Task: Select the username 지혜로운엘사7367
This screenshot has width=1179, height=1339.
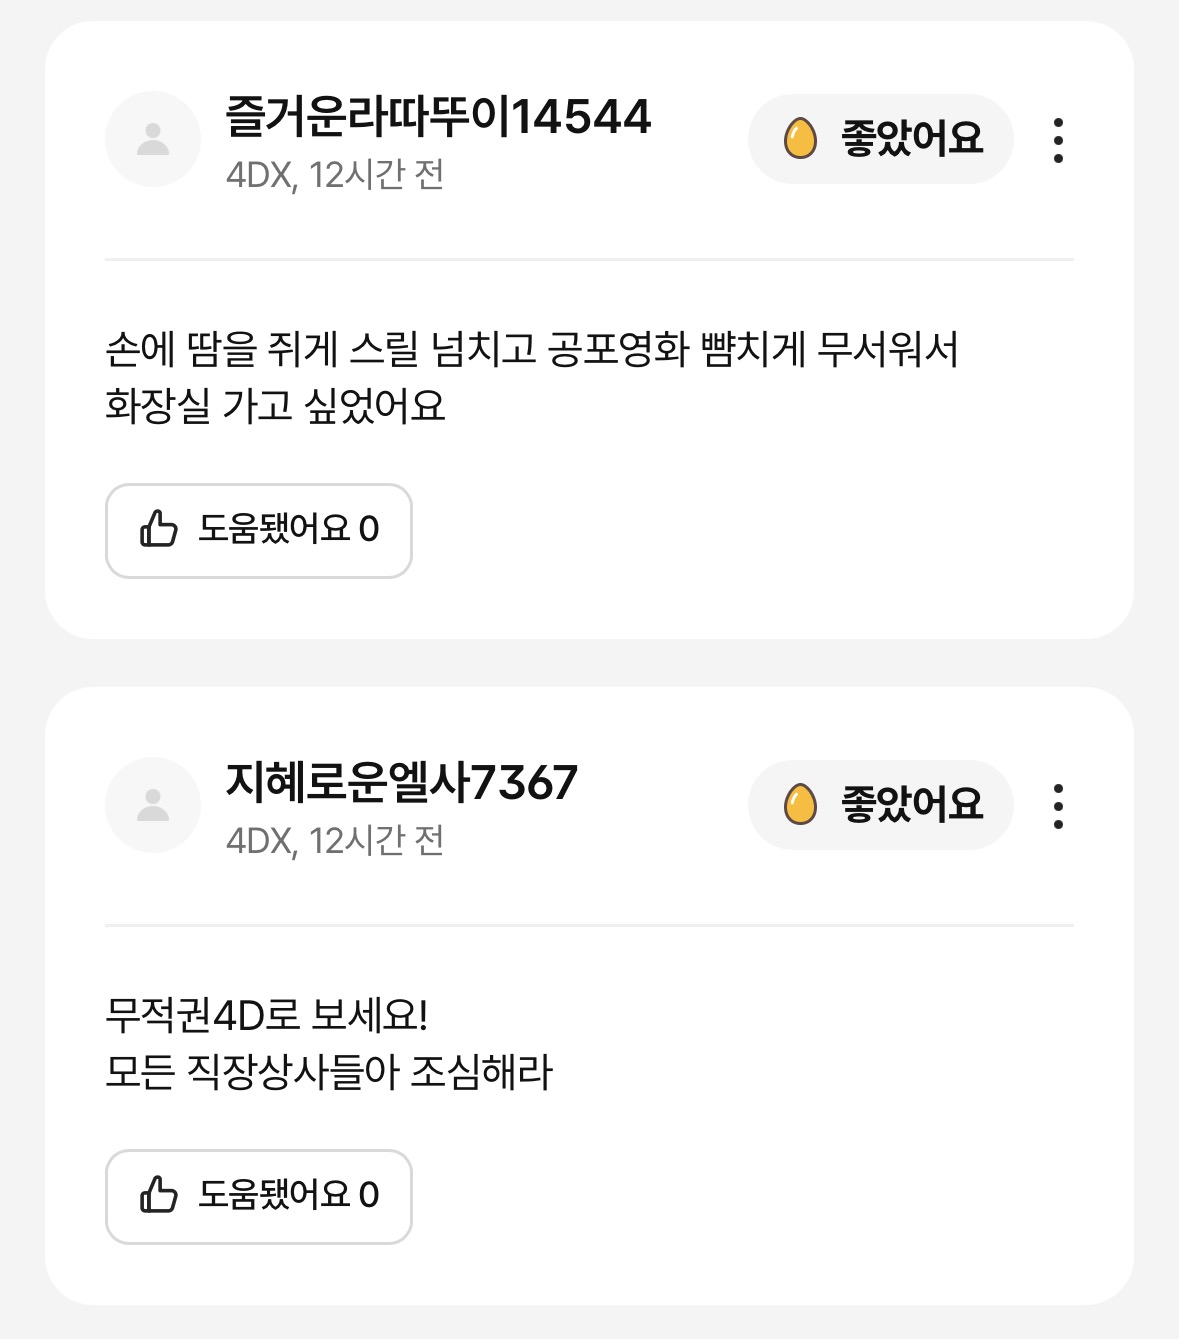Action: pyautogui.click(x=402, y=782)
